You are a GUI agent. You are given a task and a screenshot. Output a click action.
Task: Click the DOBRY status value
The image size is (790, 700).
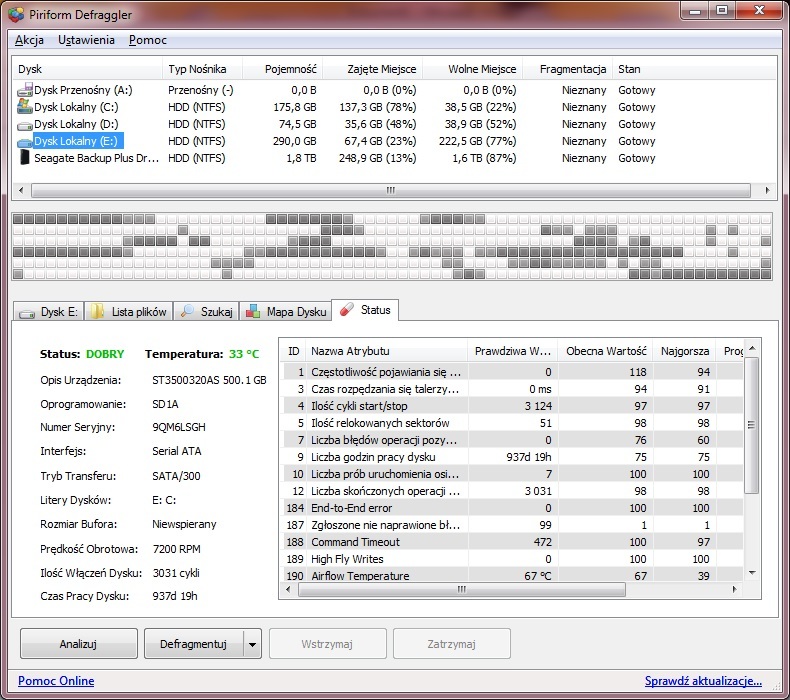105,354
